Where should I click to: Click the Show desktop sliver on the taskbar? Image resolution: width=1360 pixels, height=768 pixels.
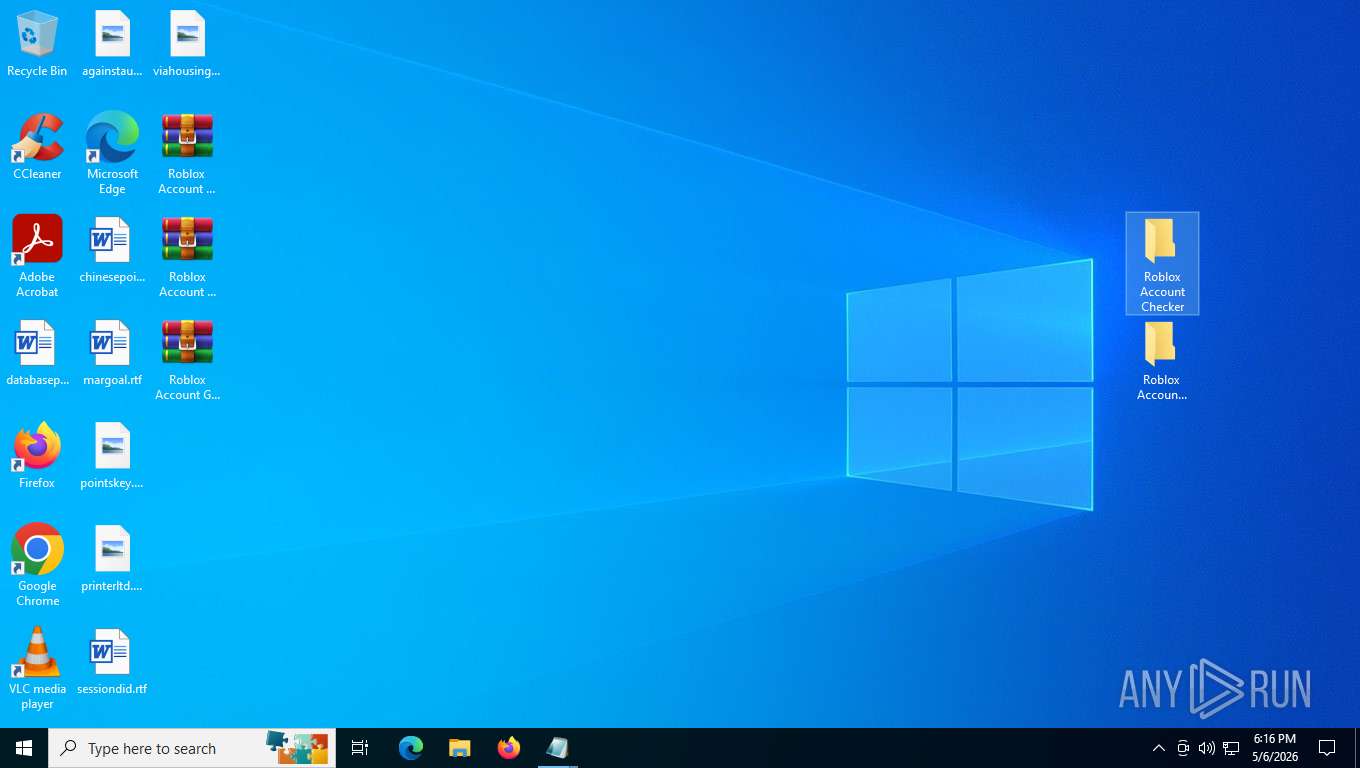coord(1357,748)
